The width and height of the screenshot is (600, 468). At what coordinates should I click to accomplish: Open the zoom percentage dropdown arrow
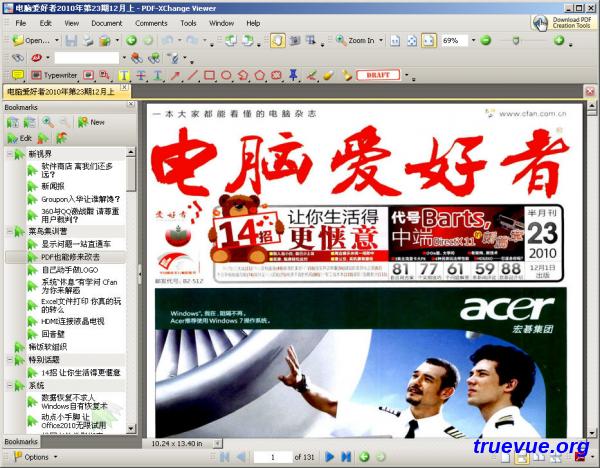[x=473, y=40]
